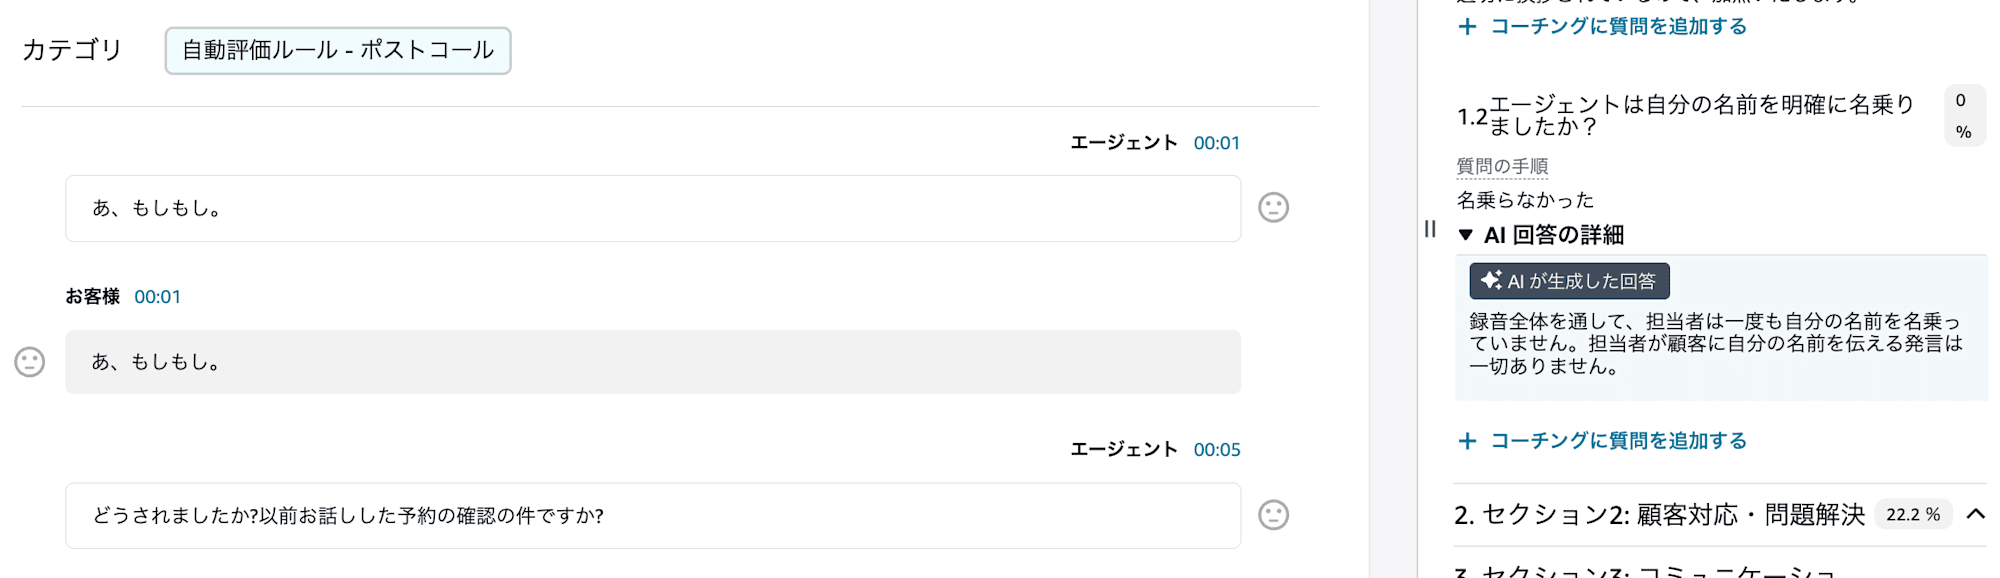Click the panel divider handle between transcript and evaluation
Viewport: 2000px width, 578px height.
1428,230
